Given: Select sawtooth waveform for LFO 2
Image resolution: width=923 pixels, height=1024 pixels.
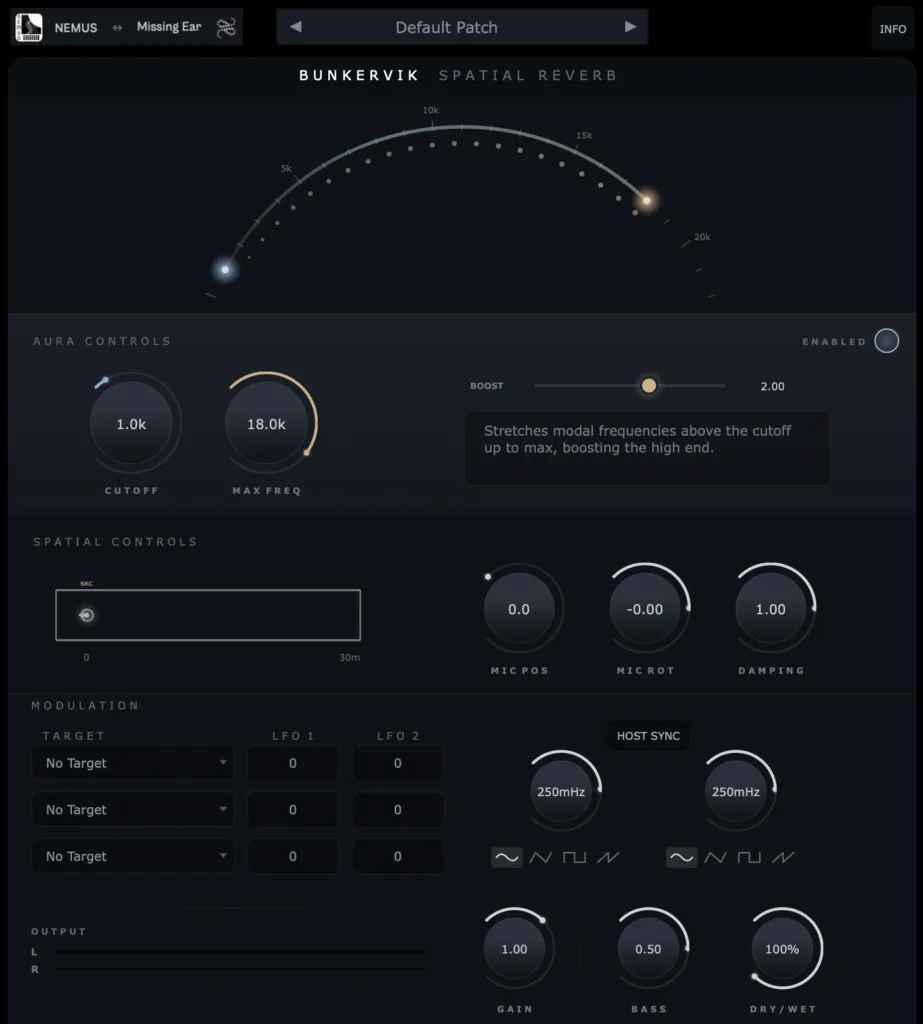Looking at the screenshot, I should [x=783, y=857].
